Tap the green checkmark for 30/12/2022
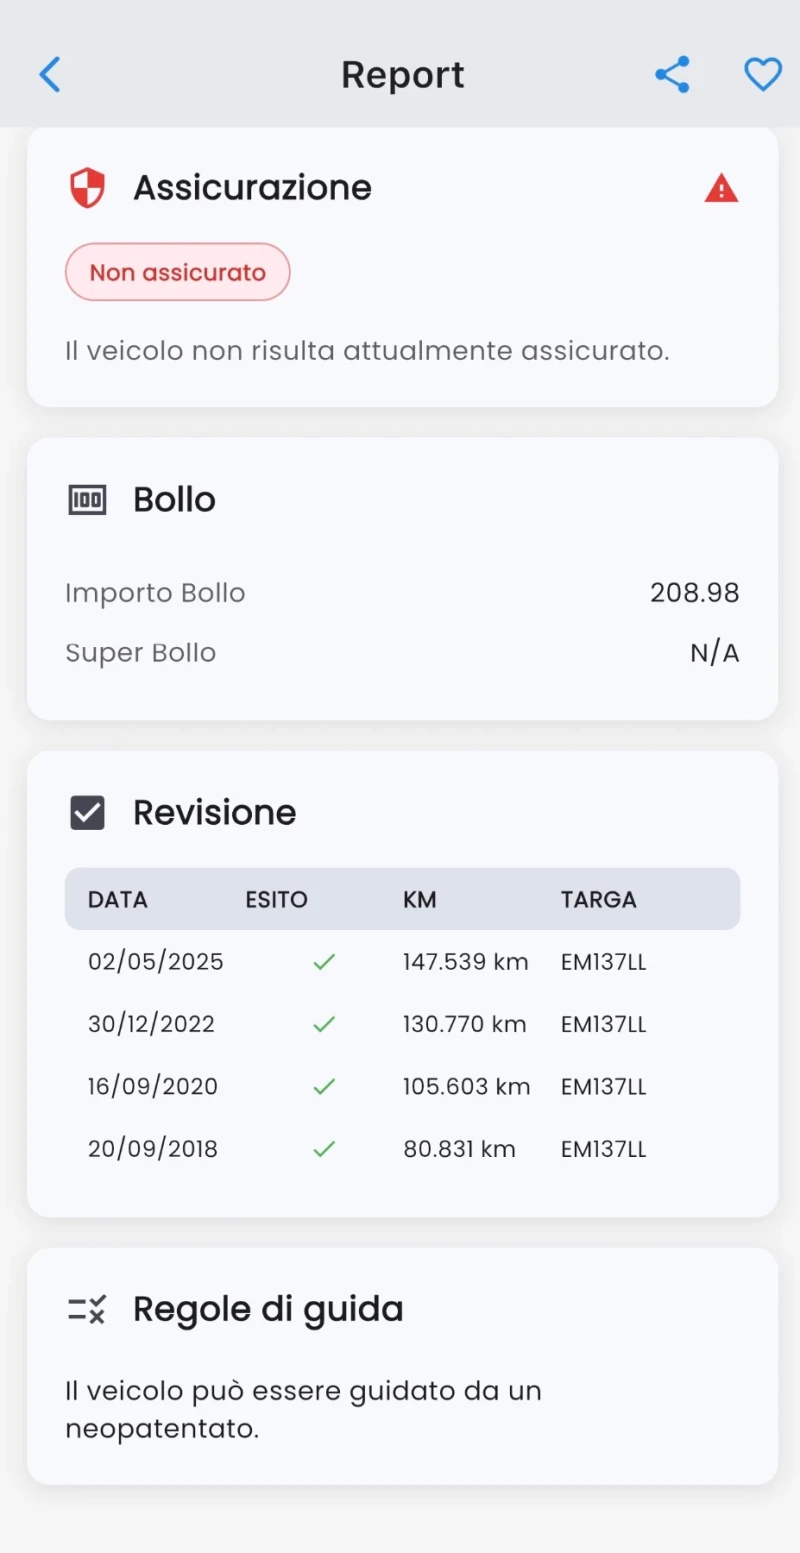 [324, 1024]
